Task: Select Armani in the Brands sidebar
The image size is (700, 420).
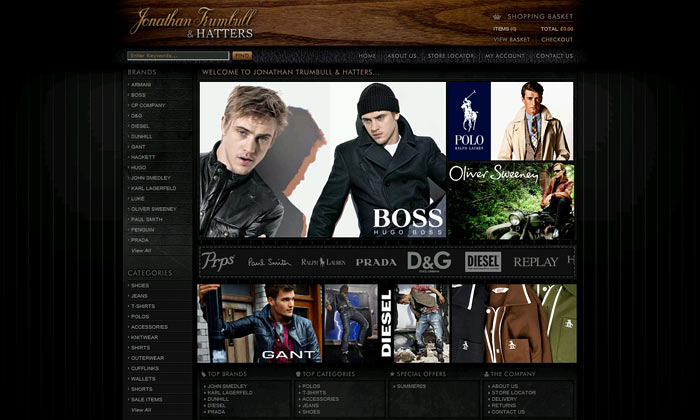Action: [141, 85]
